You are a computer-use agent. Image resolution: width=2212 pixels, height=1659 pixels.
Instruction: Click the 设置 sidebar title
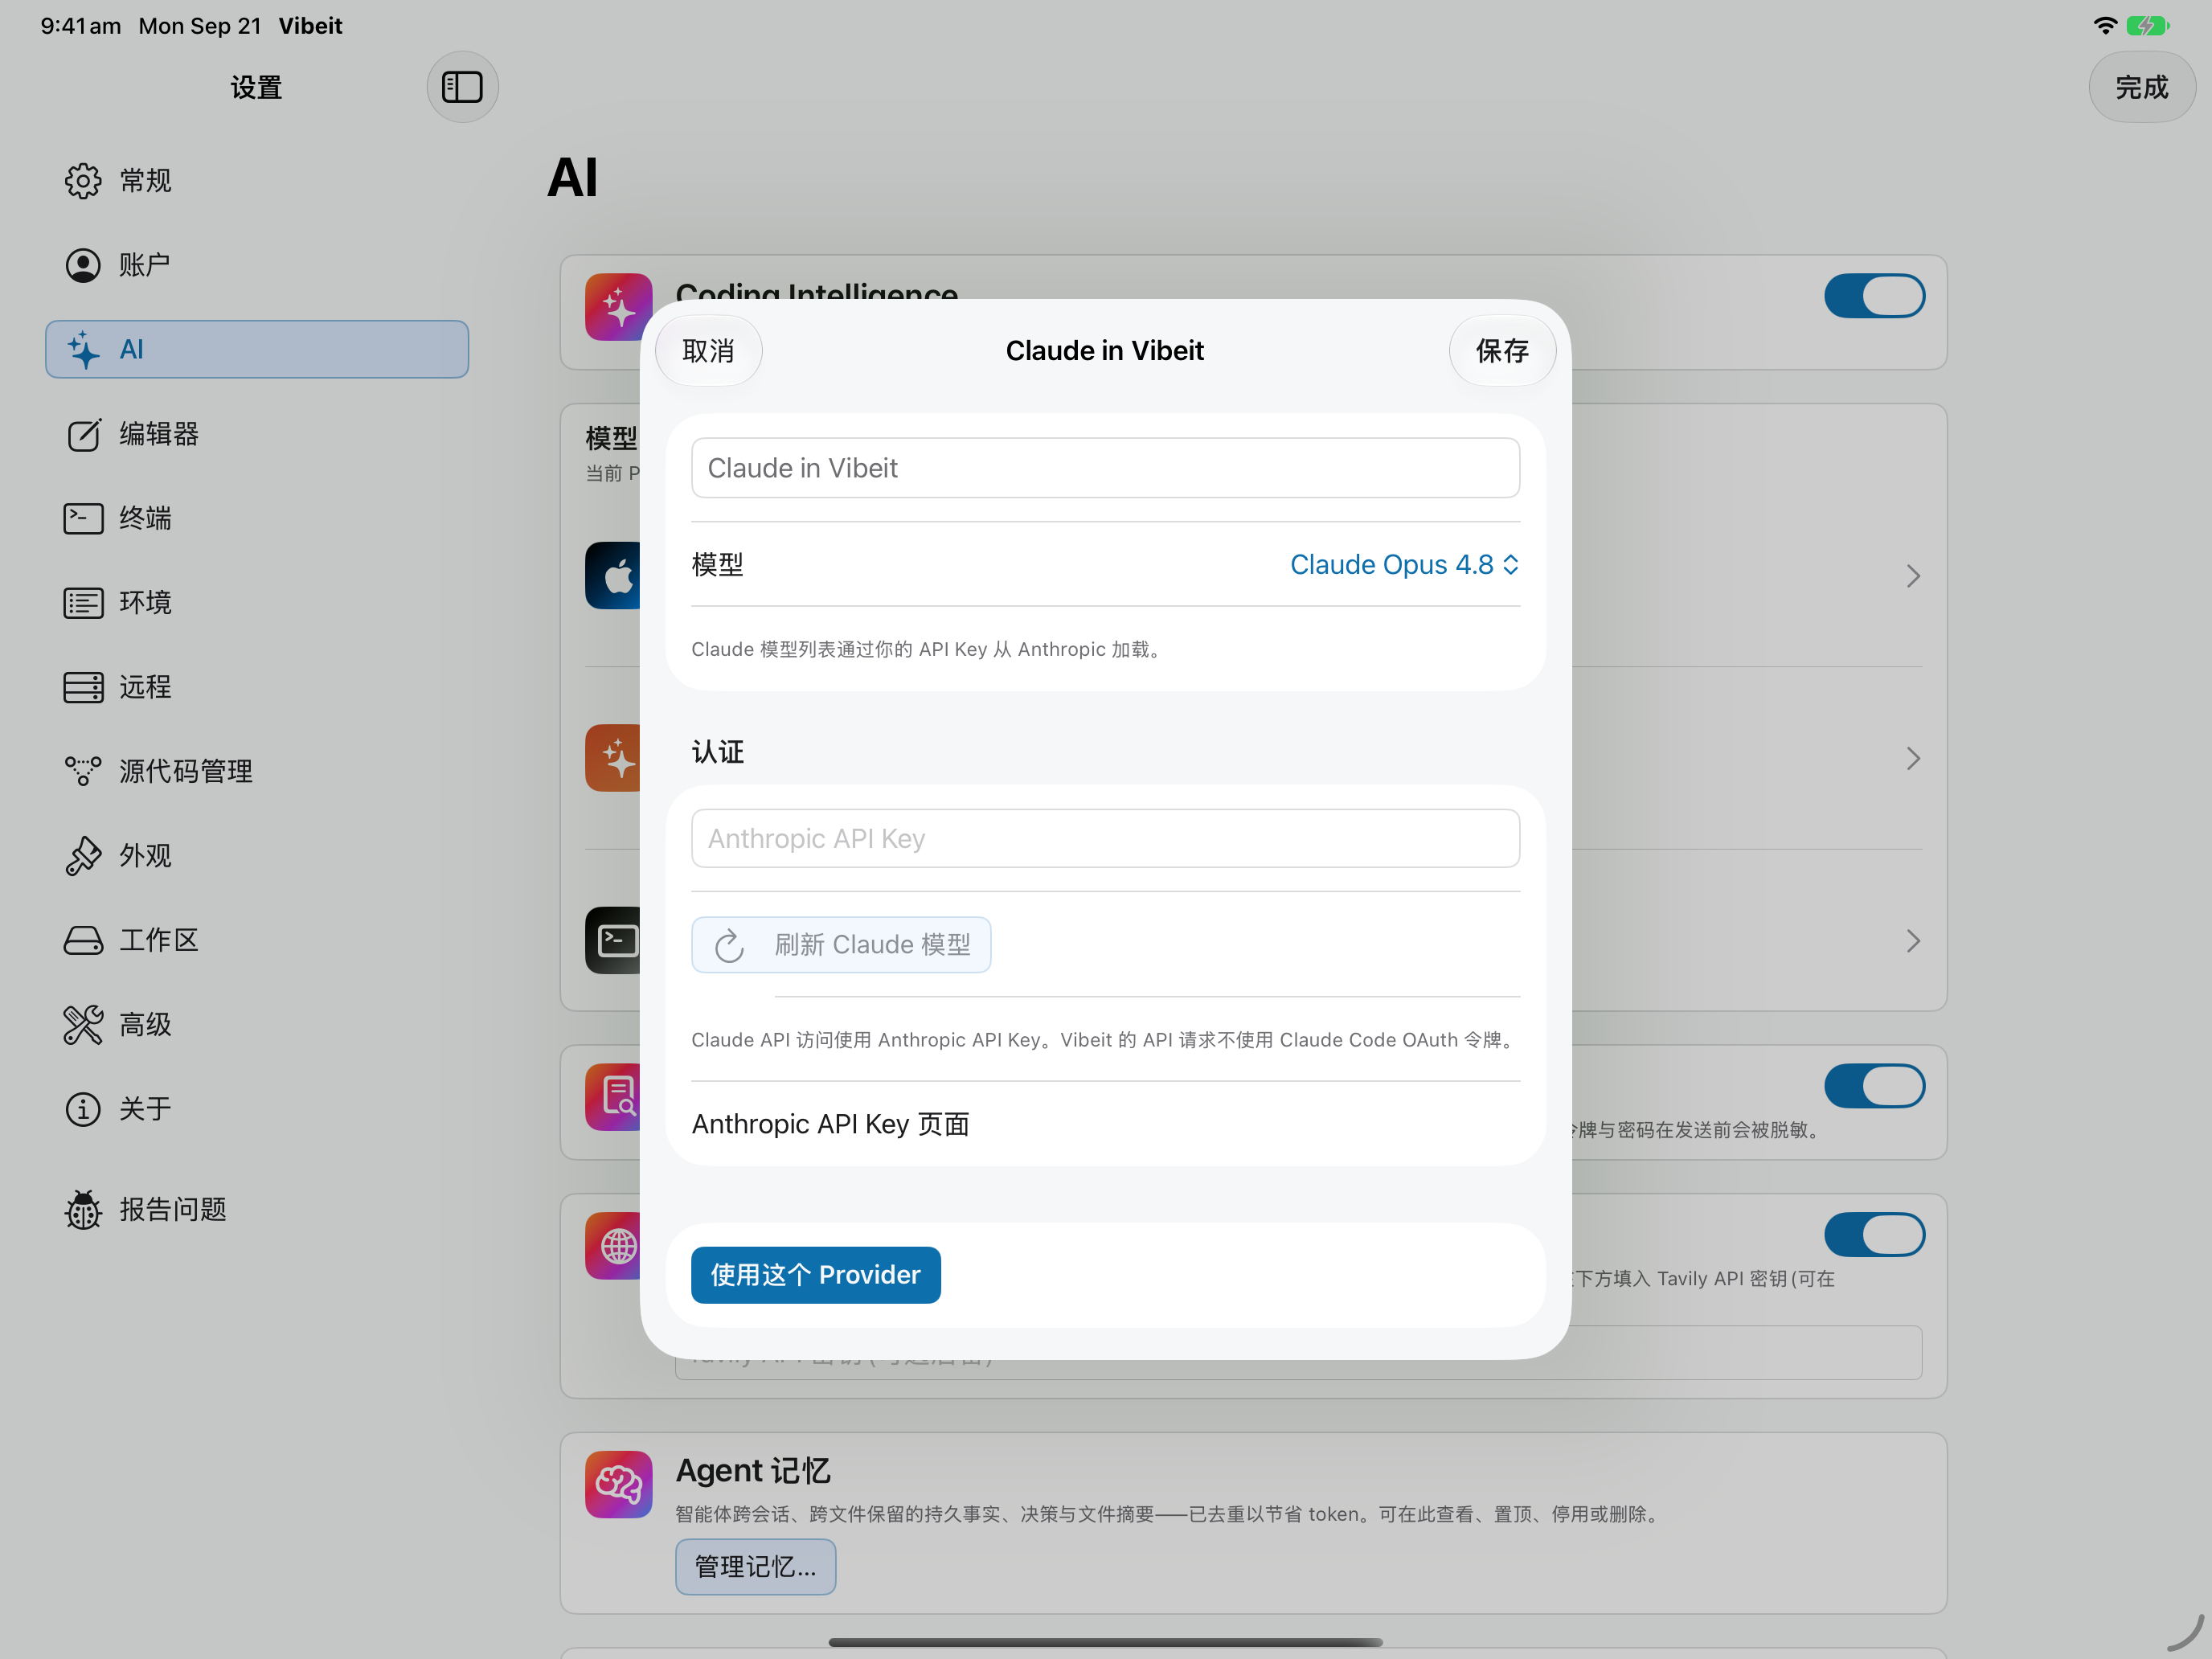(x=256, y=88)
